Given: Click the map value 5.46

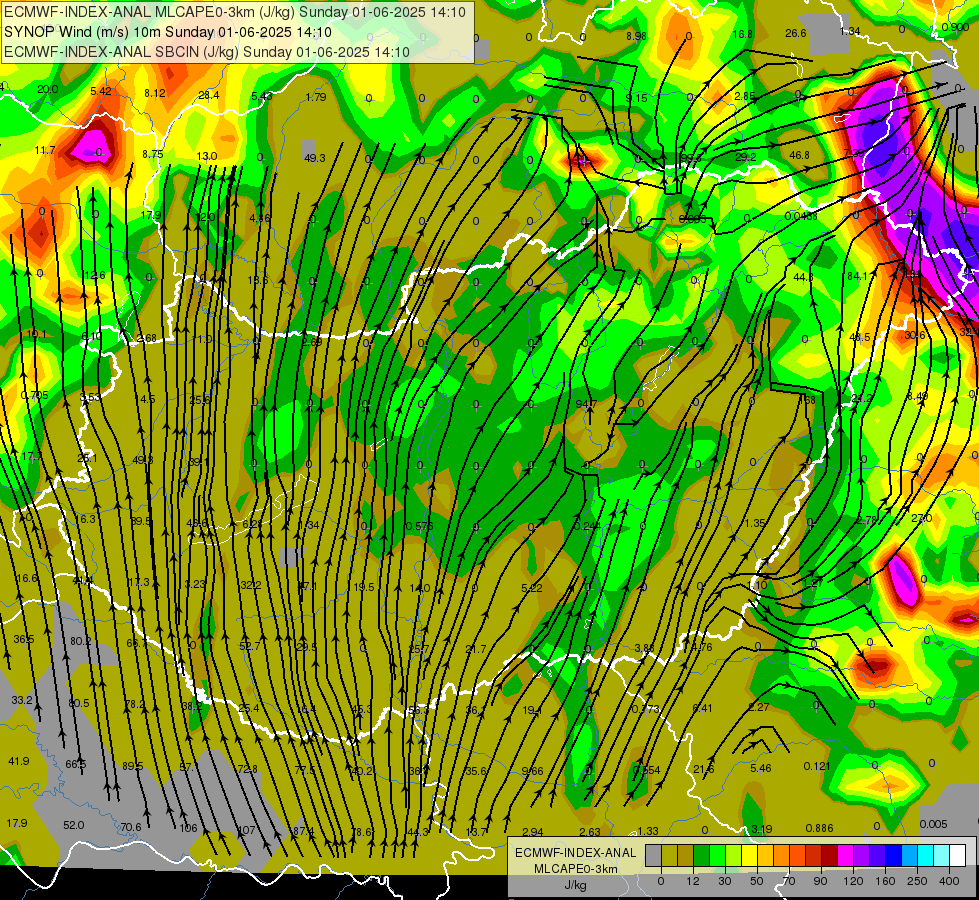Looking at the screenshot, I should (x=760, y=768).
